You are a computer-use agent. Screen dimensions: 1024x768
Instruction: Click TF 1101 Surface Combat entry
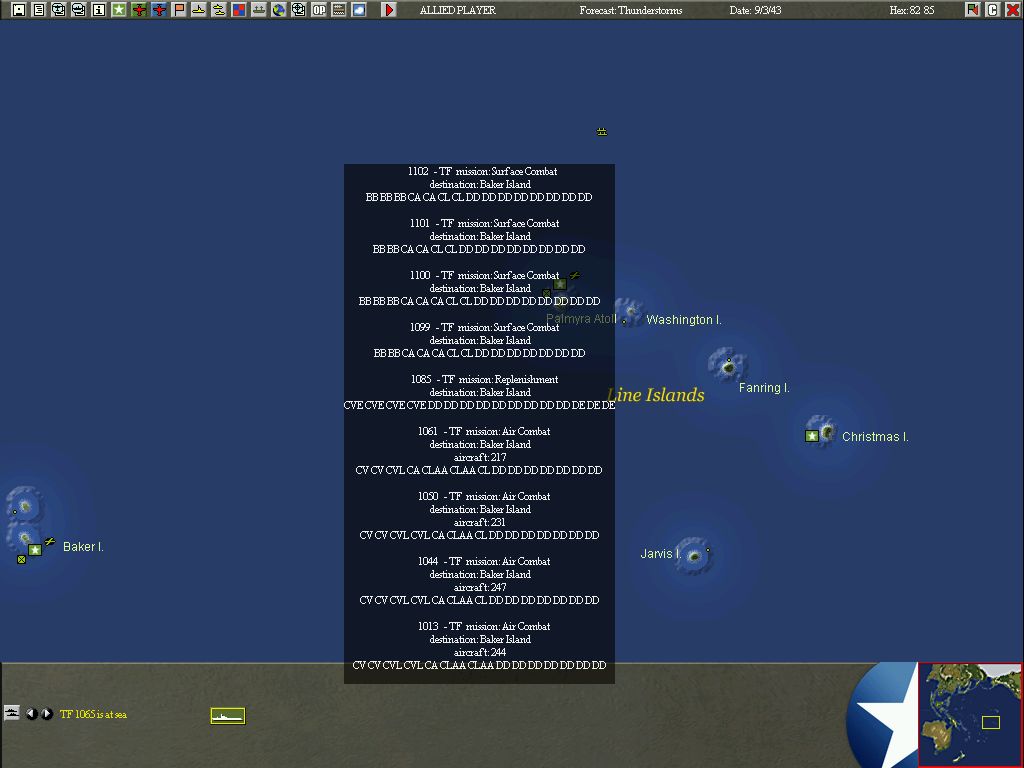[x=479, y=236]
